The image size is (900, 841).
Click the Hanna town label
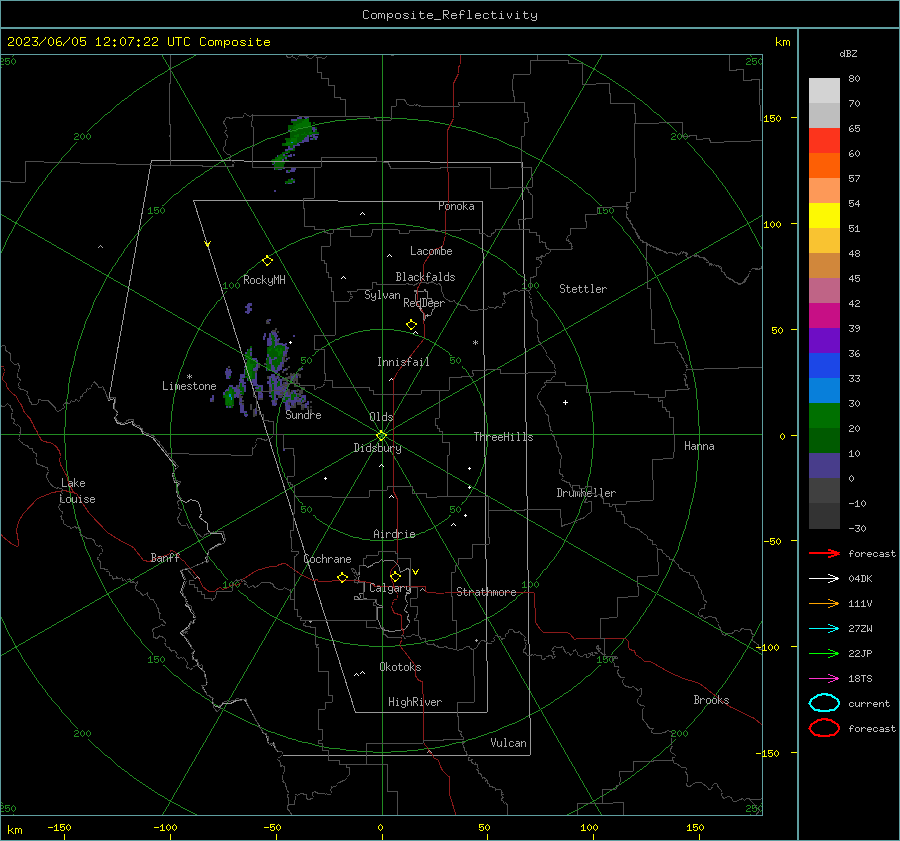(x=699, y=446)
